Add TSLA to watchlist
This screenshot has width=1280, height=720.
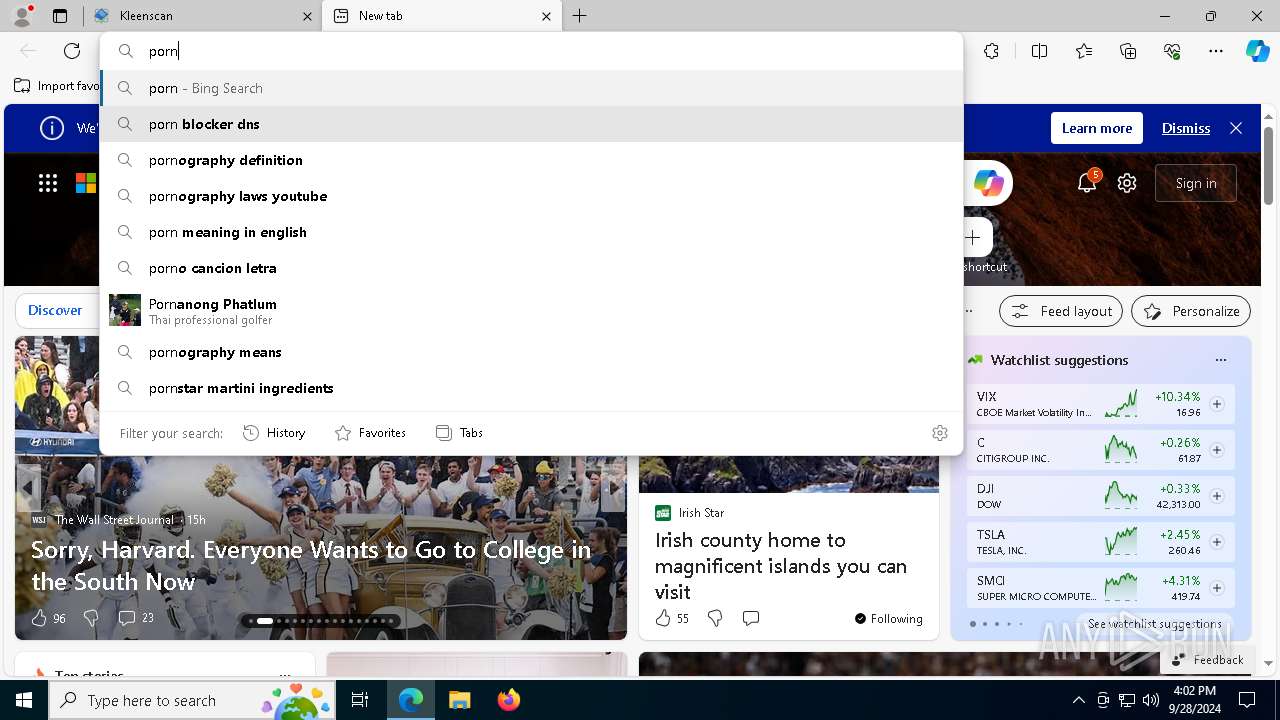pyautogui.click(x=1217, y=542)
